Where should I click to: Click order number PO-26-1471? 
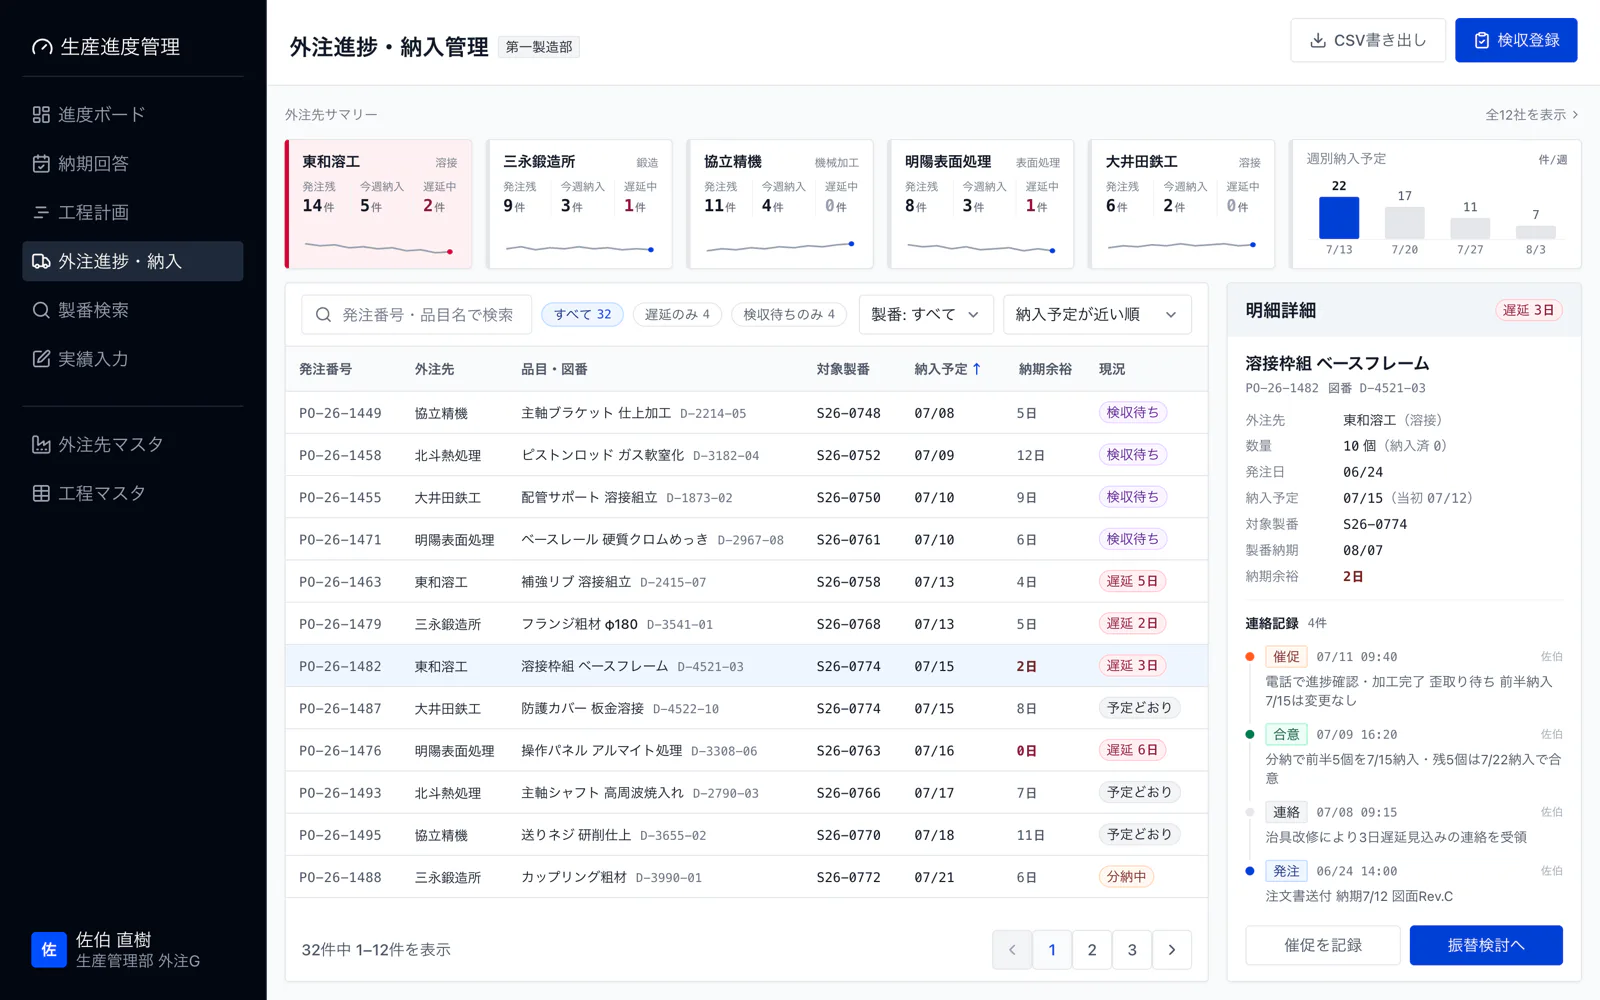[340, 540]
